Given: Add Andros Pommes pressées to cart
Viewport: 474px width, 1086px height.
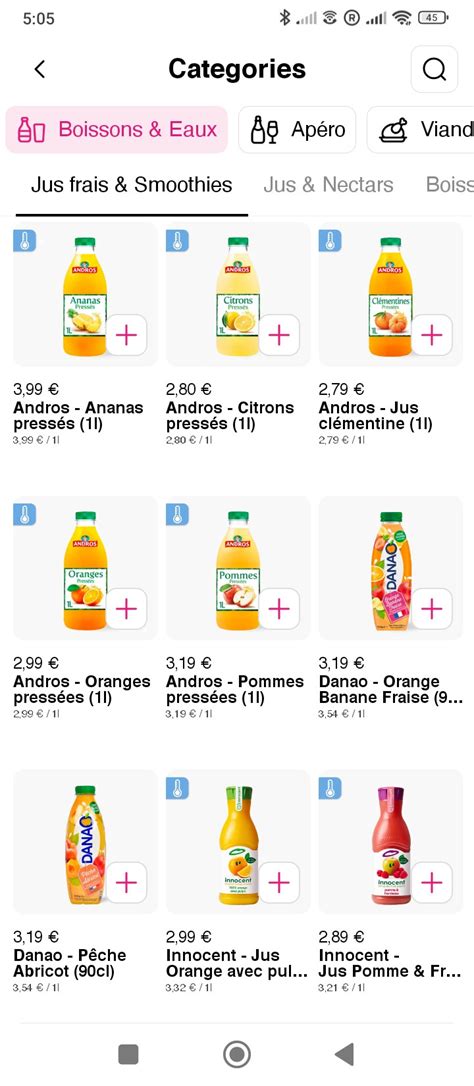Looking at the screenshot, I should (279, 609).
